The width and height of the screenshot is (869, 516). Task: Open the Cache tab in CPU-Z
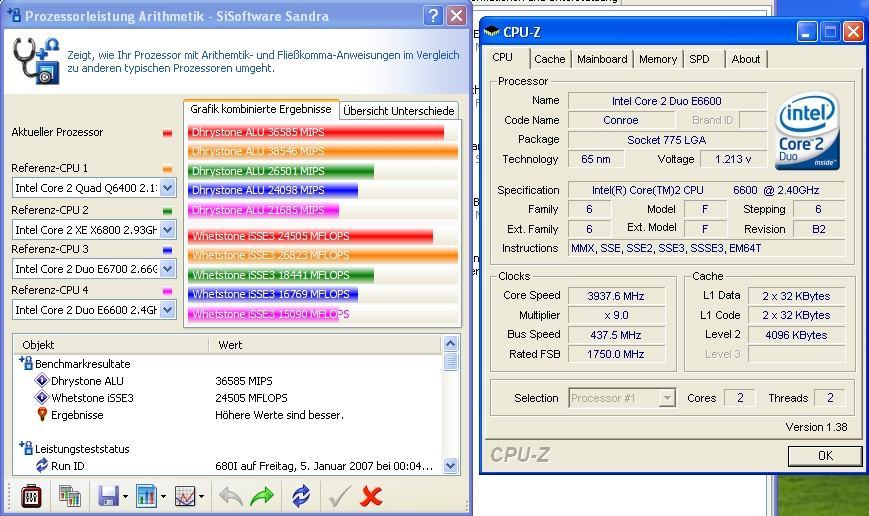tap(550, 59)
